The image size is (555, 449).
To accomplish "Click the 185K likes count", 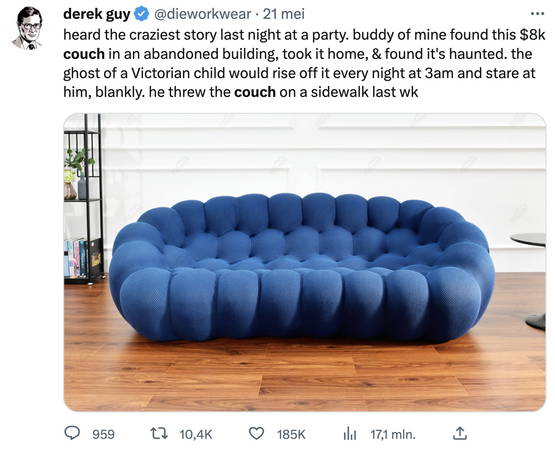I will (291, 434).
